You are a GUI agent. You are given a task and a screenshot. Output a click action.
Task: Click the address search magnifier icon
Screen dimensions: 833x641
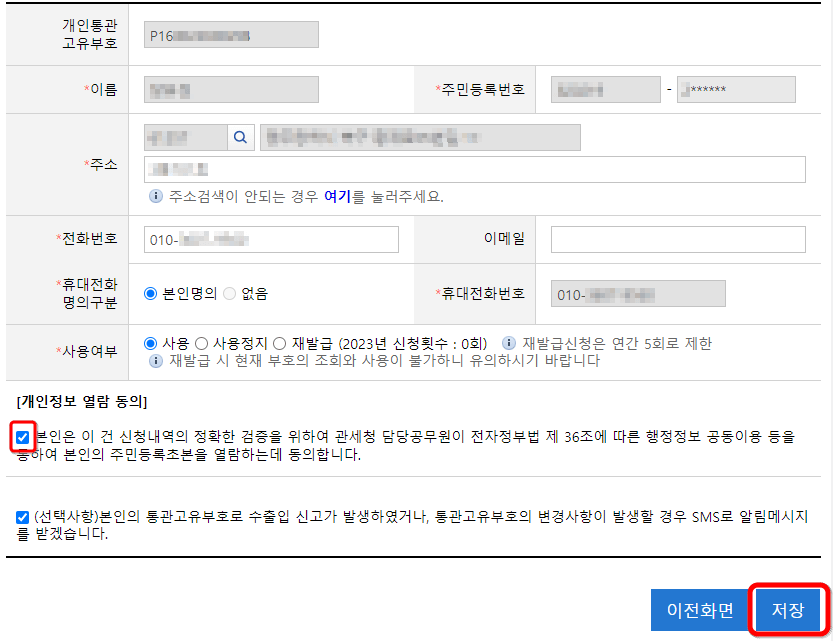tap(238, 135)
